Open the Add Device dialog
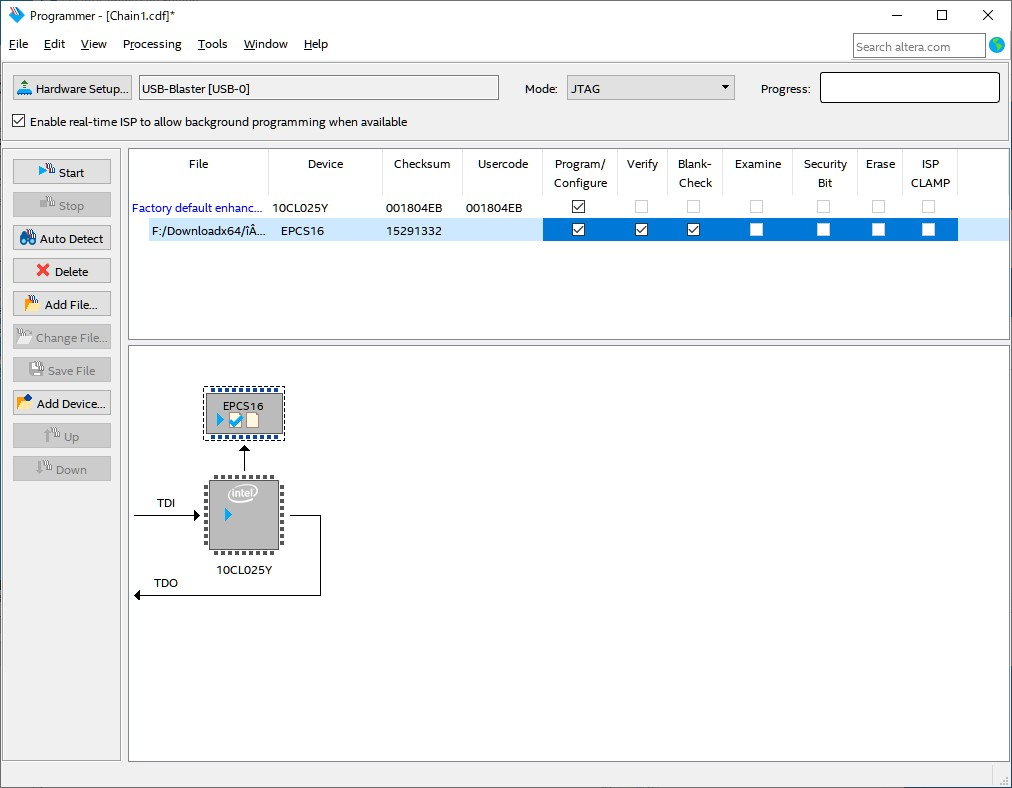The width and height of the screenshot is (1012, 788). click(x=62, y=403)
